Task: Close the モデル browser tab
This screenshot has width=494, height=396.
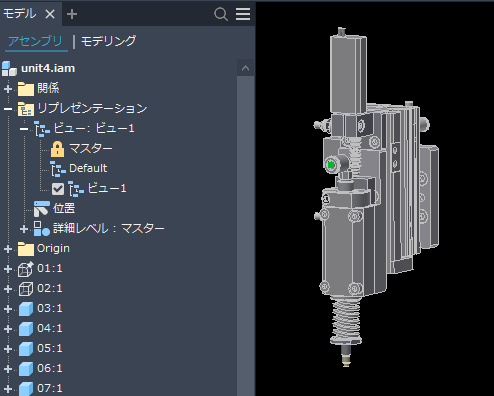Action: (50, 14)
